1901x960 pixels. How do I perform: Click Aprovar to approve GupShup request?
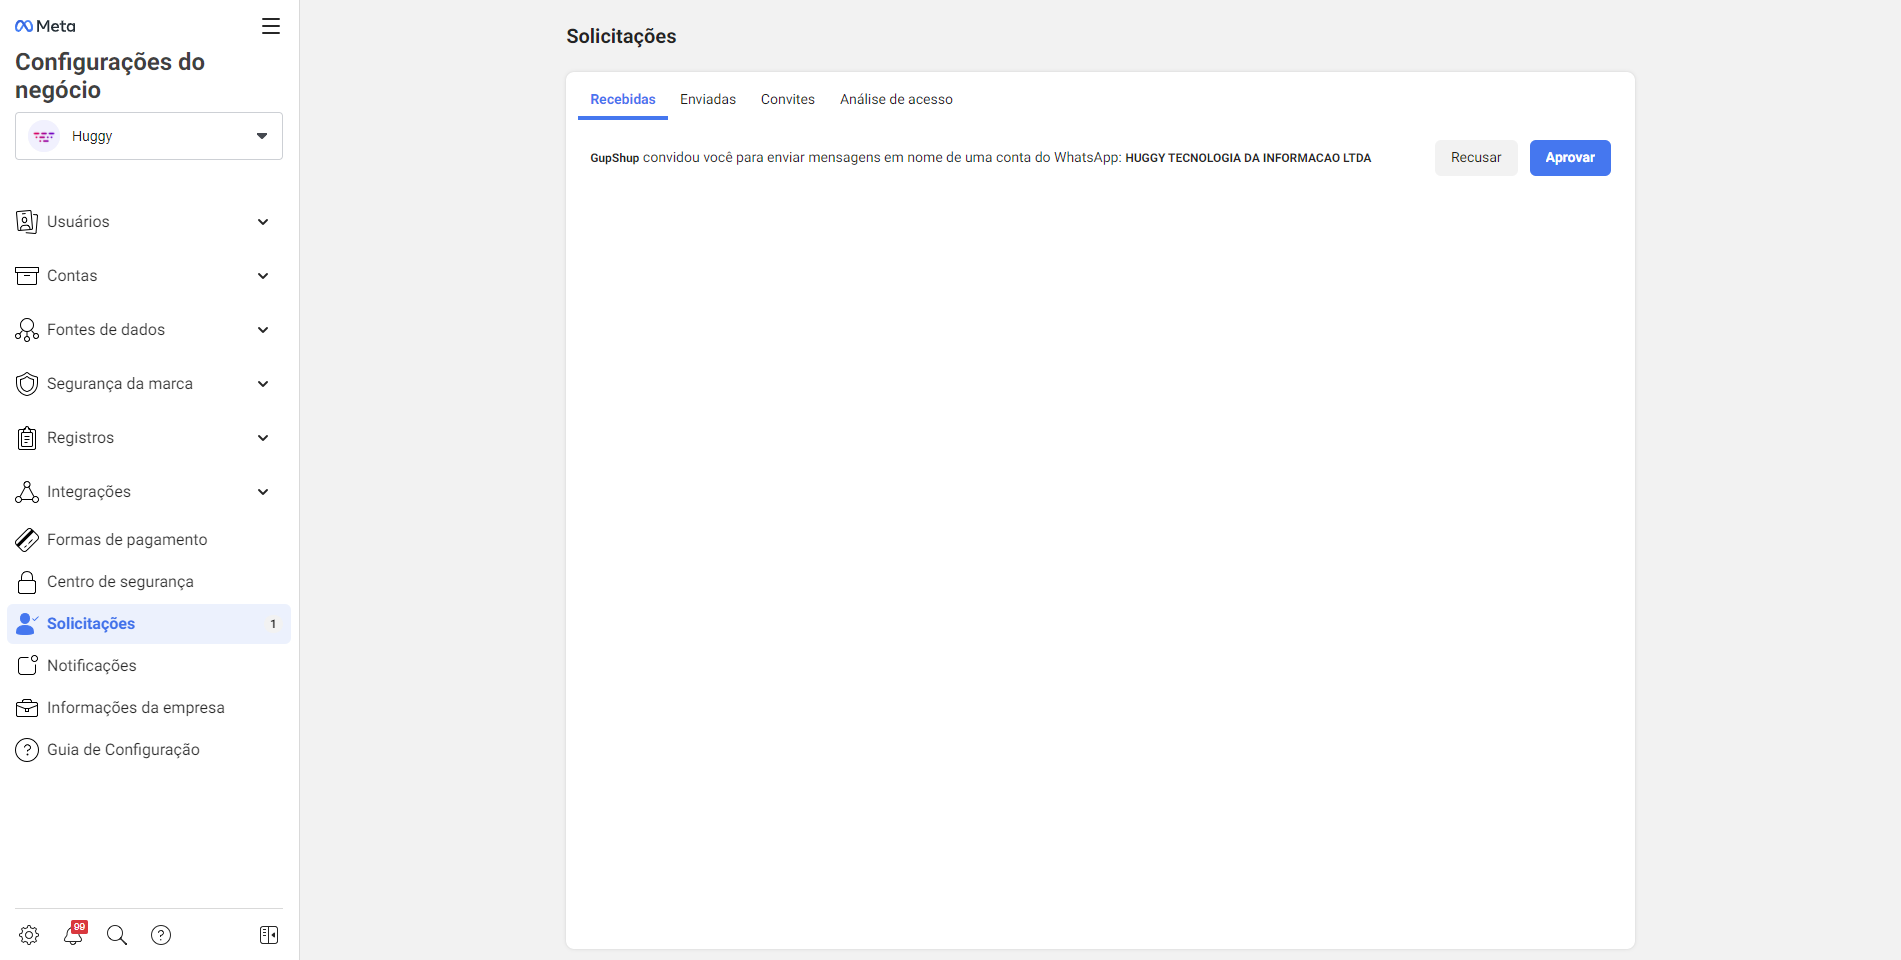coord(1570,158)
